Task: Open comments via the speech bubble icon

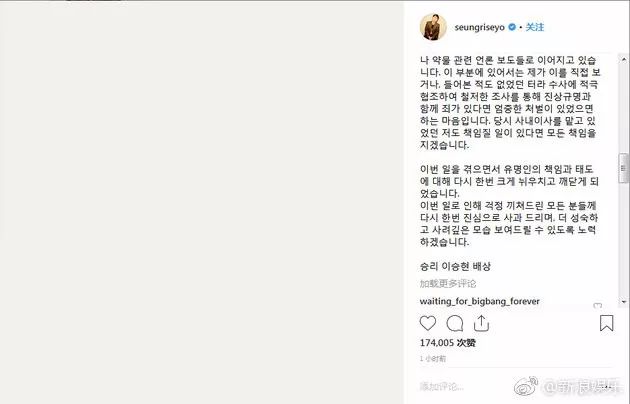Action: [455, 323]
